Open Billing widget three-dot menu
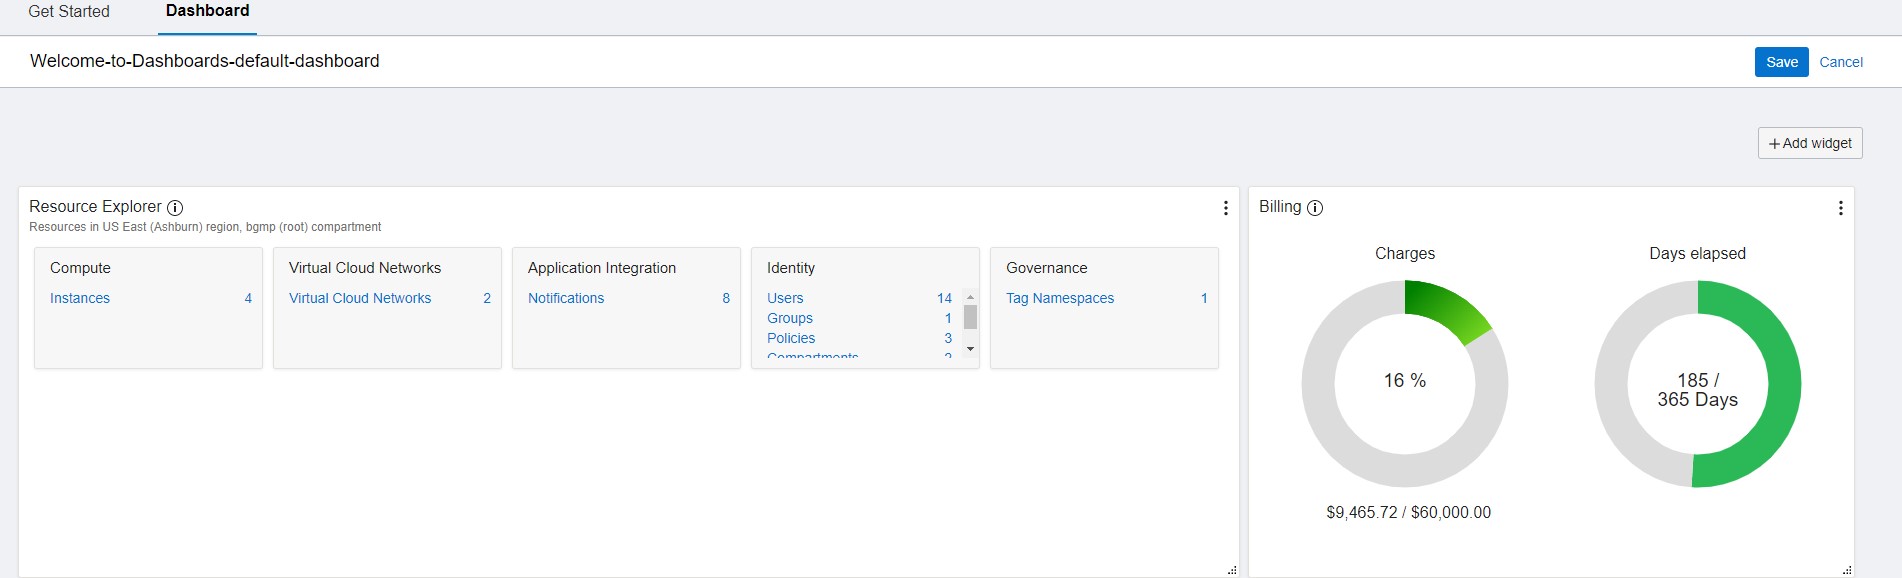The width and height of the screenshot is (1902, 578). 1840,208
